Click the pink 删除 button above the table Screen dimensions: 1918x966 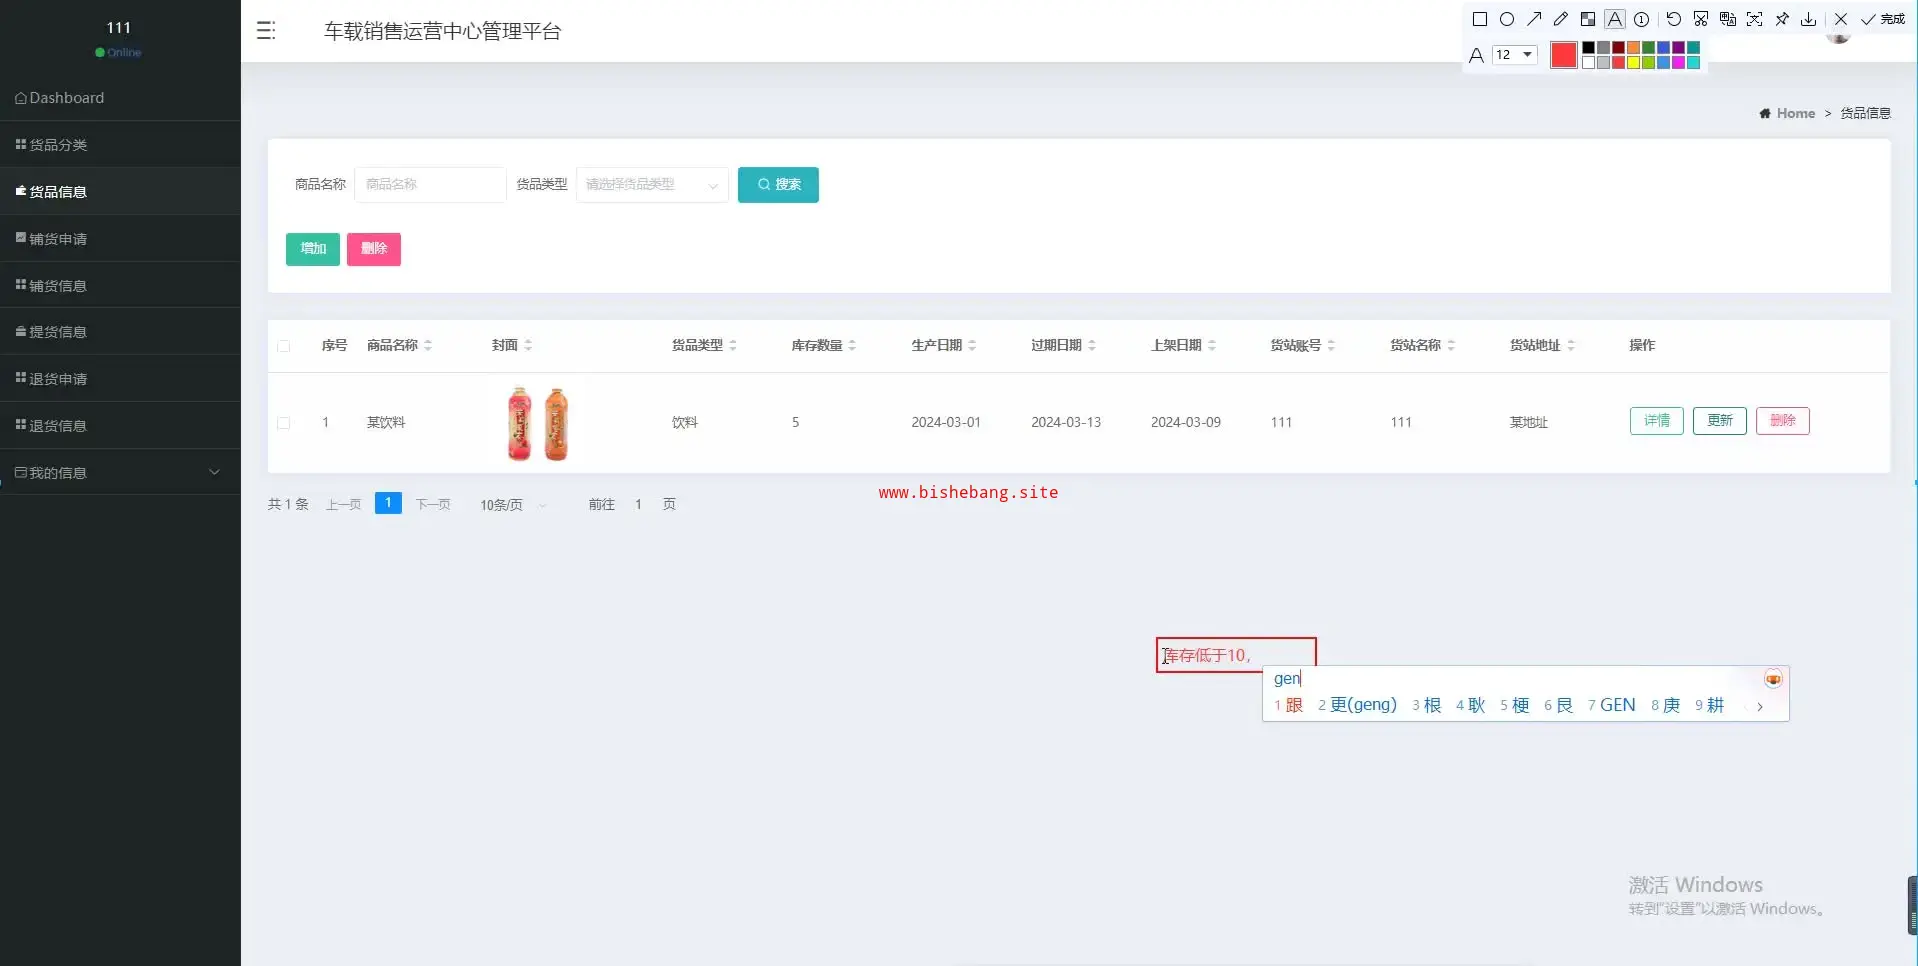[x=374, y=249]
